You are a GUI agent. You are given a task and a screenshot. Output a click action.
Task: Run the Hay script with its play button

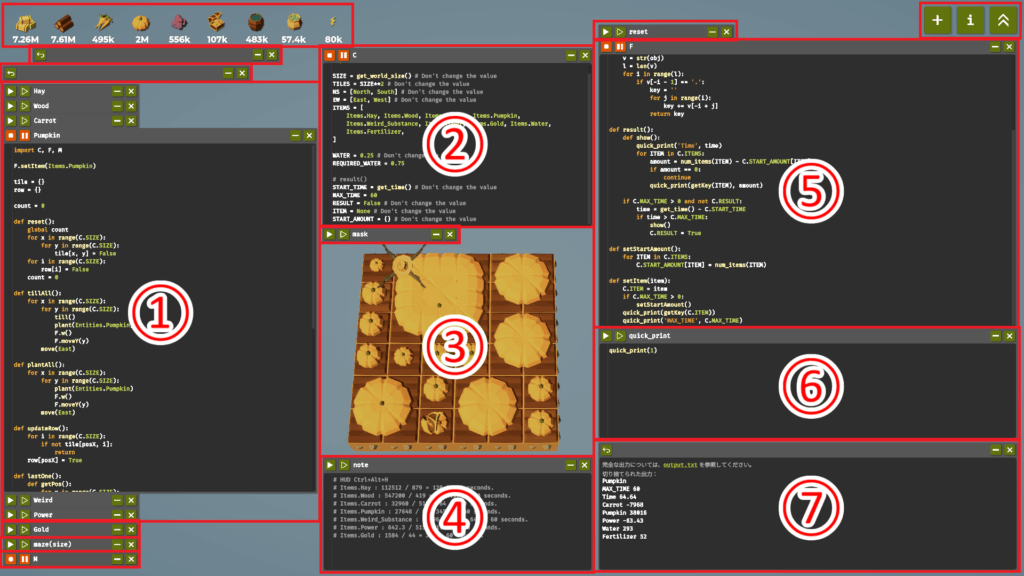click(x=11, y=91)
